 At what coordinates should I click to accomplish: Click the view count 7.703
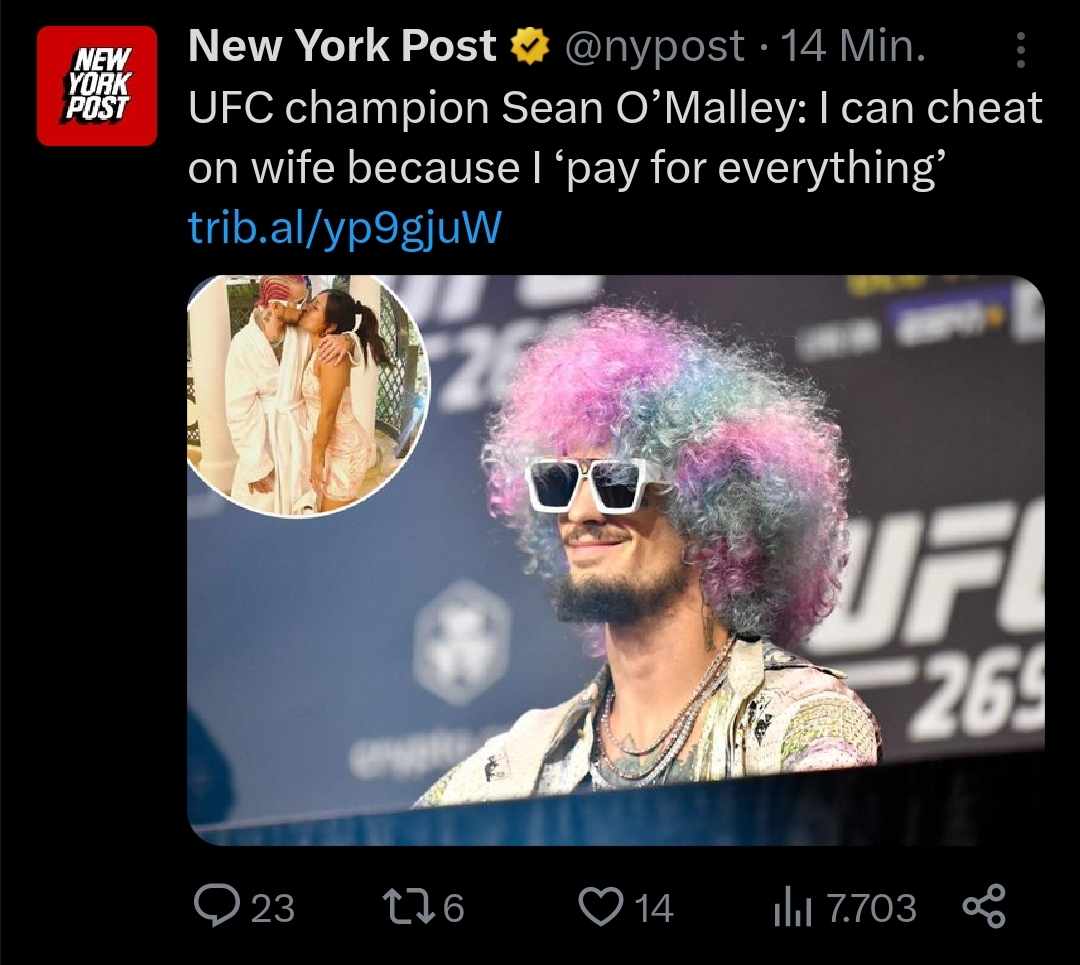coord(871,908)
